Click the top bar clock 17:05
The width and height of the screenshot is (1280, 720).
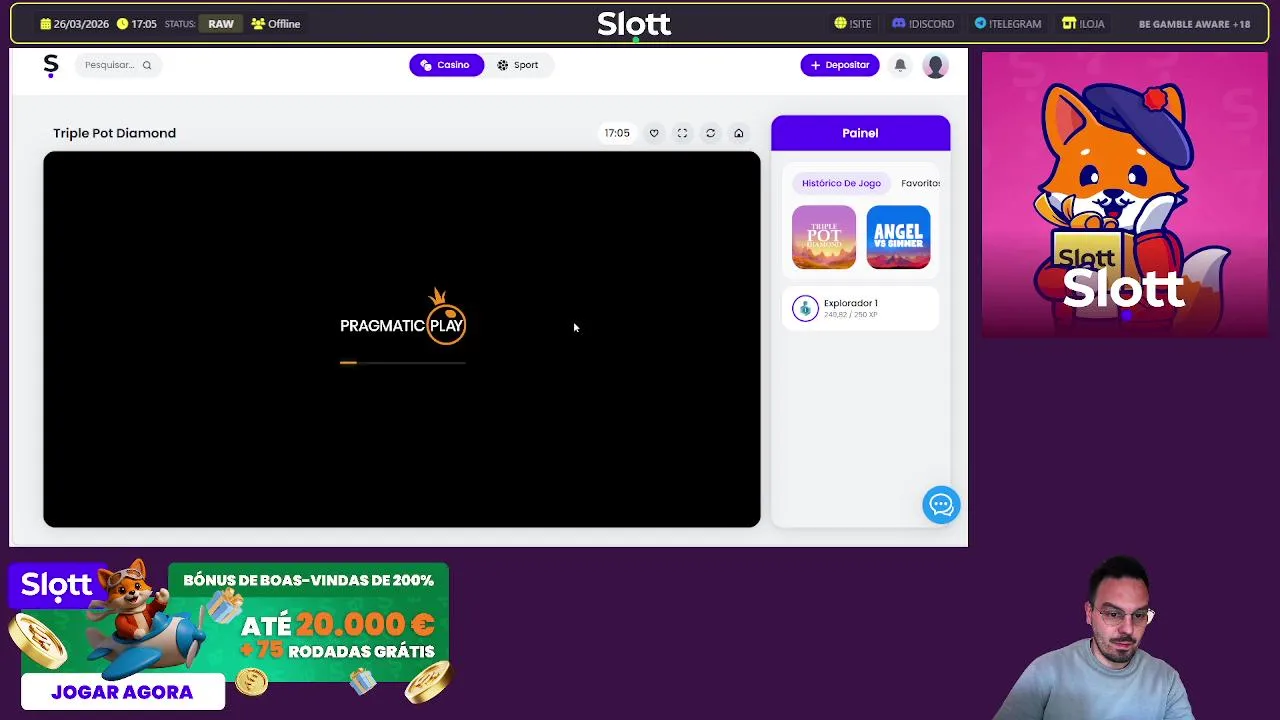tap(137, 24)
